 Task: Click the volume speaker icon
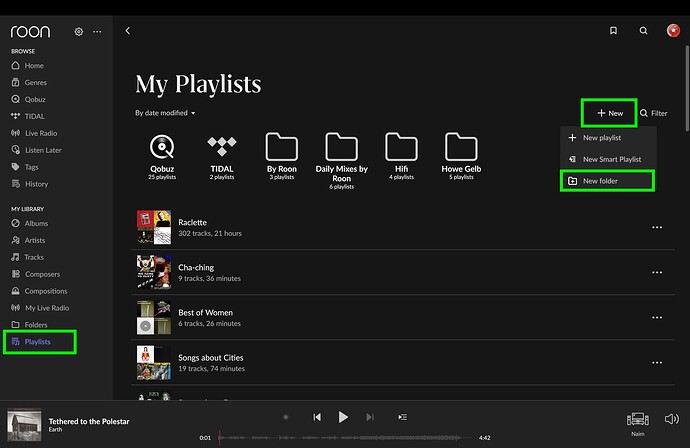(x=670, y=418)
